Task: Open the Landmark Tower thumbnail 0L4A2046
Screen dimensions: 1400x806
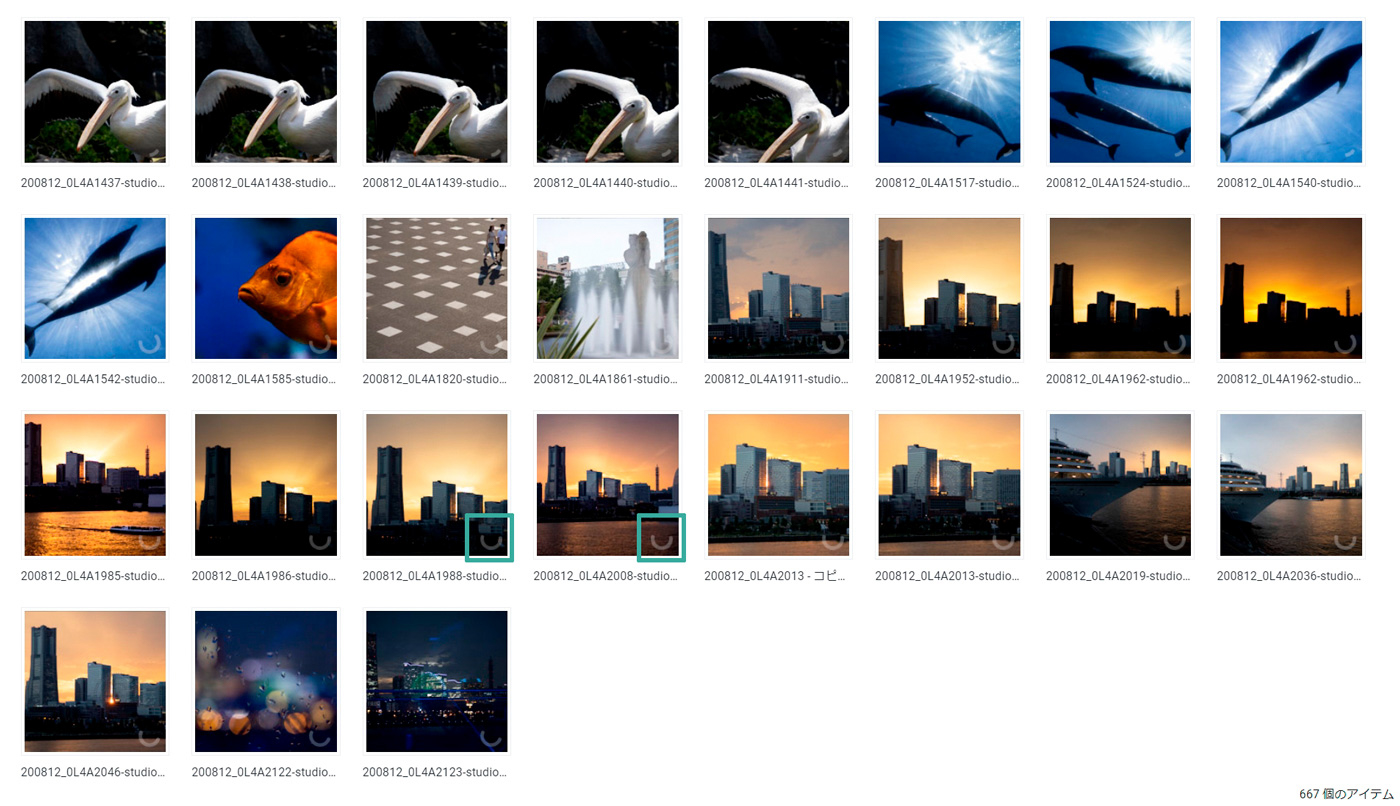Action: tap(95, 681)
